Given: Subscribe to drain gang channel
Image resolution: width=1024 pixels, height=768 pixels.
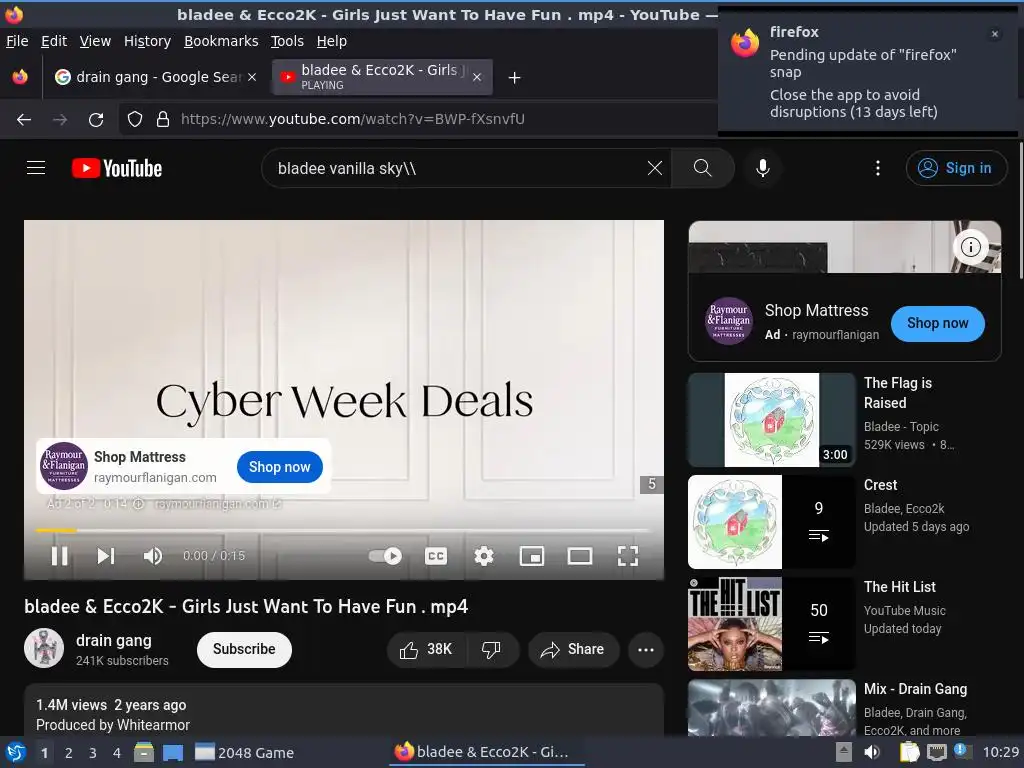Looking at the screenshot, I should (x=244, y=649).
